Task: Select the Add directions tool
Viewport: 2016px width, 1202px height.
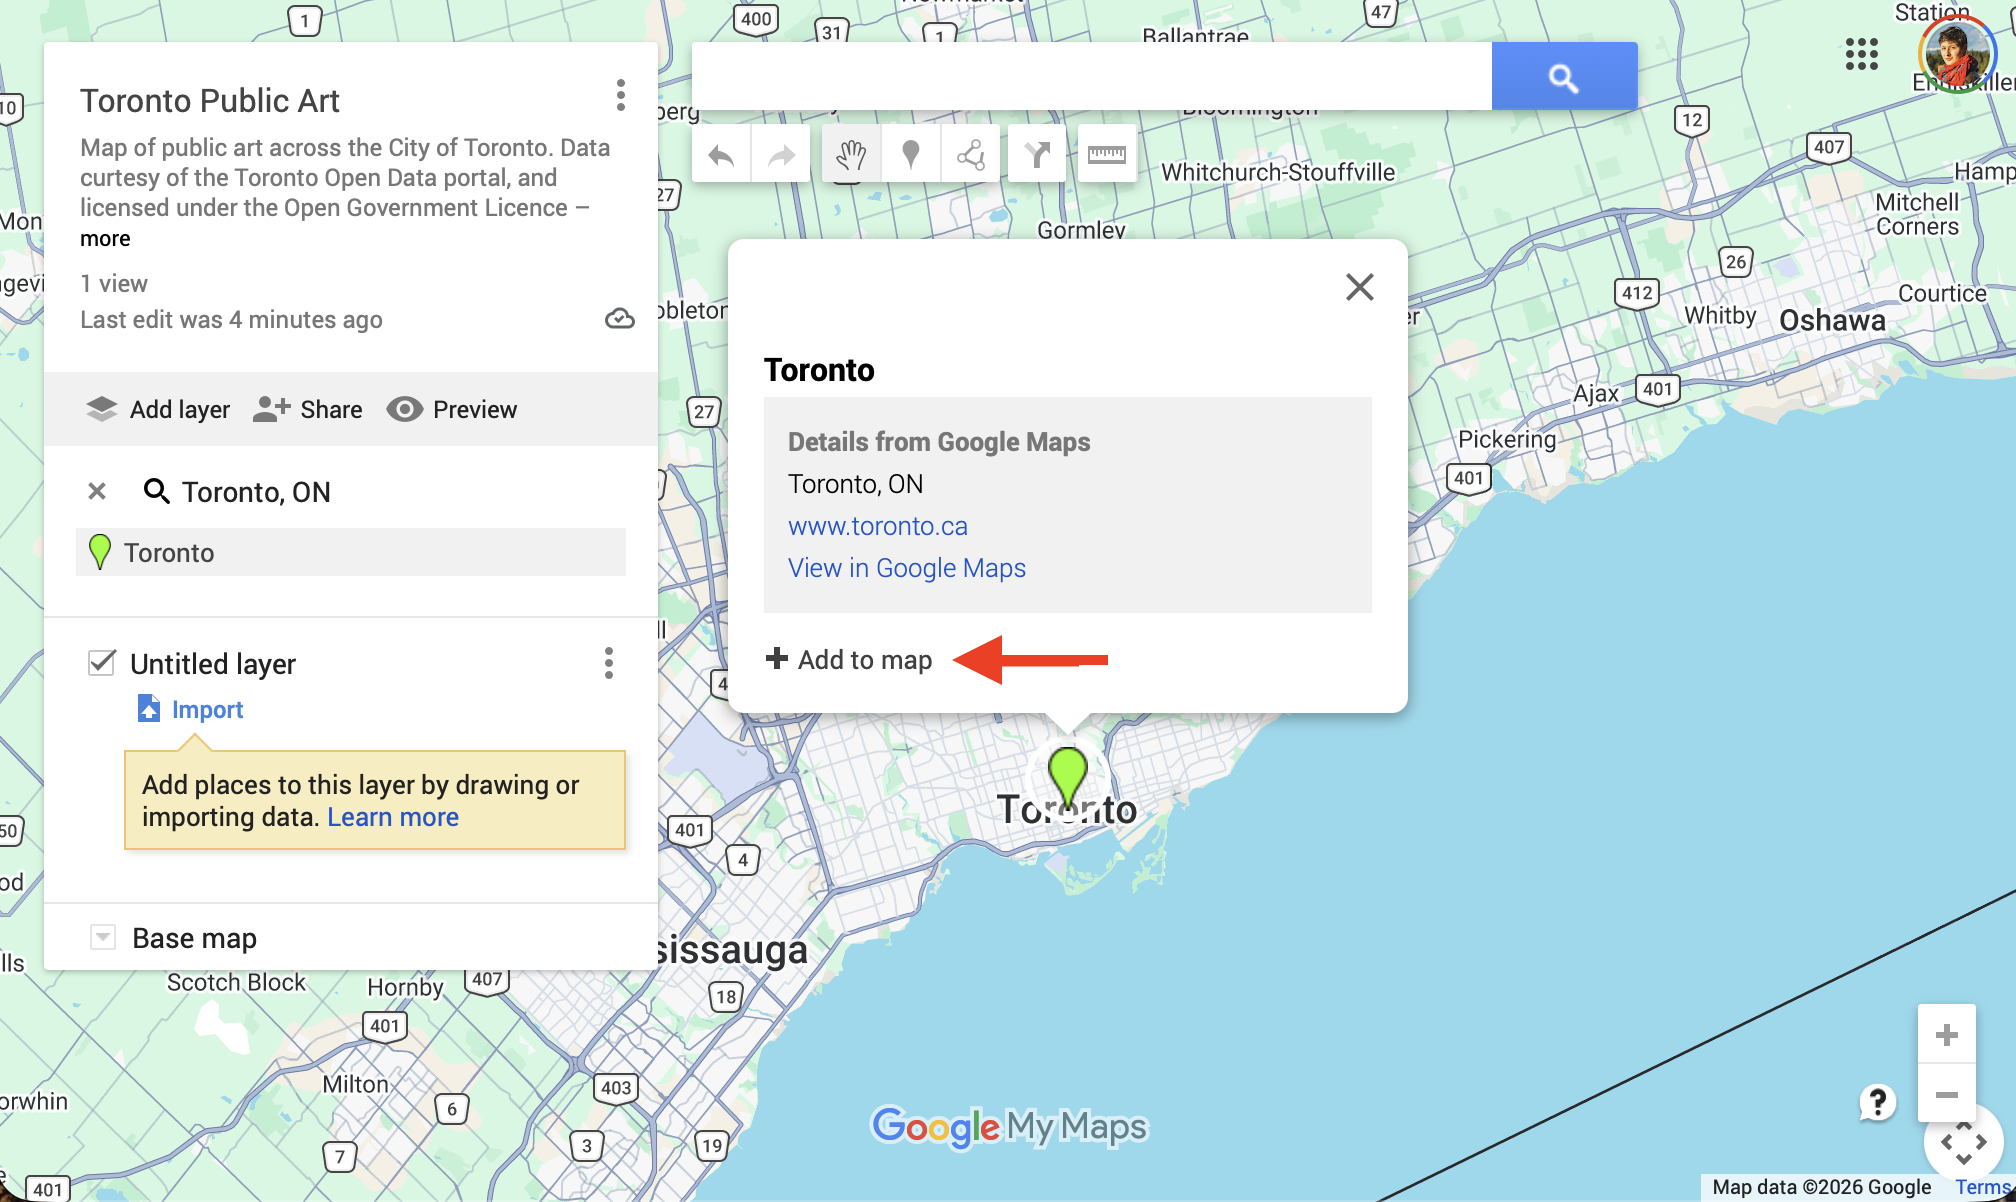Action: (1037, 155)
